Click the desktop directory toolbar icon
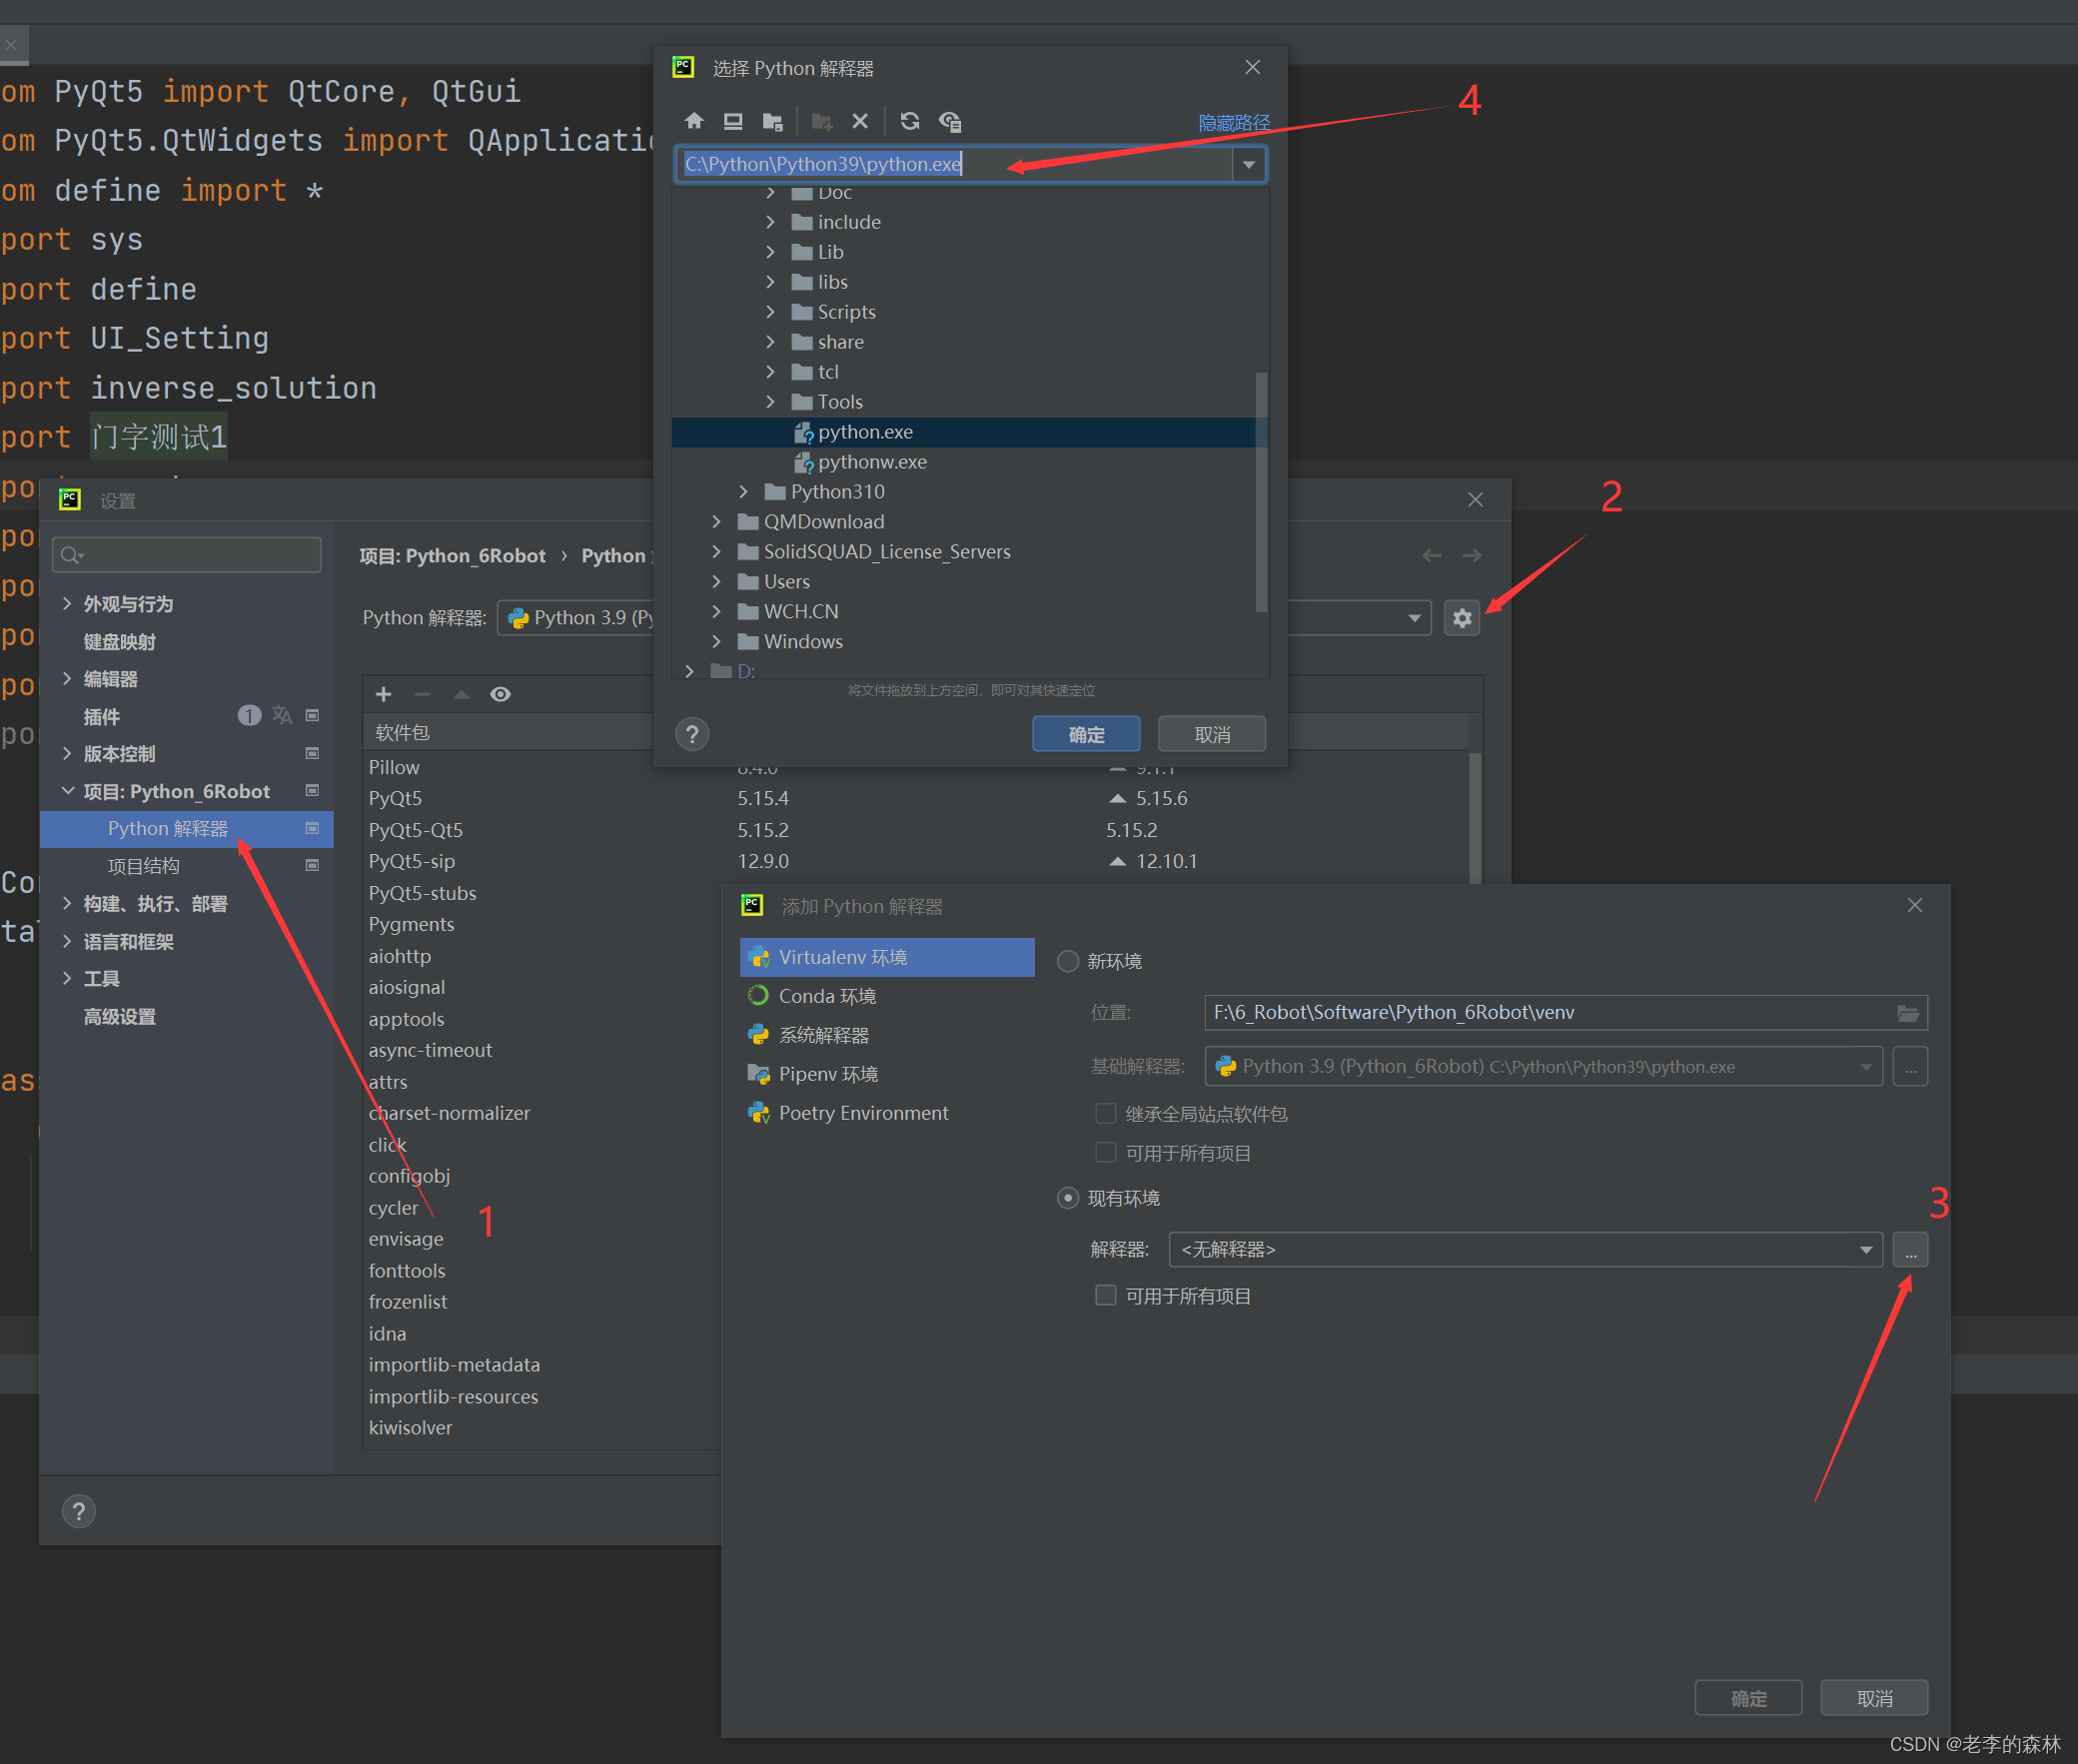This screenshot has width=2078, height=1764. pyautogui.click(x=733, y=121)
